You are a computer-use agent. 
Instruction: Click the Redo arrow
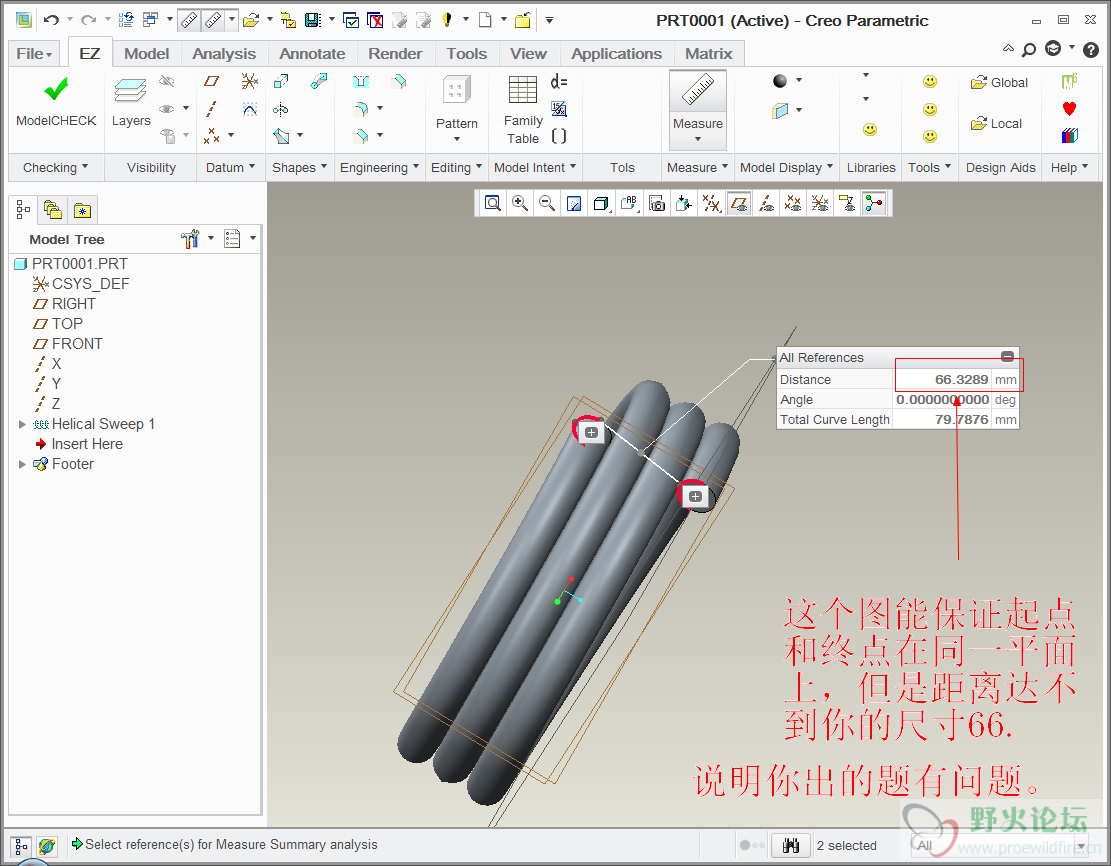point(88,20)
